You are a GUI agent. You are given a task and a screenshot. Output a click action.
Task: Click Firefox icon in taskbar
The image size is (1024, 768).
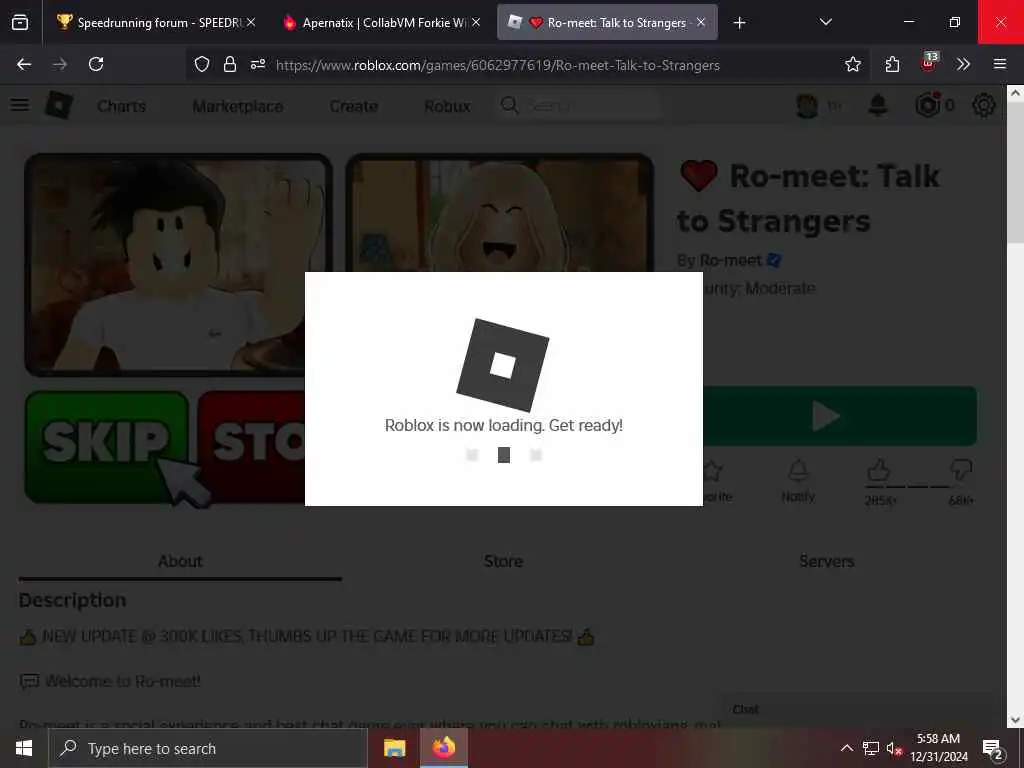tap(444, 748)
